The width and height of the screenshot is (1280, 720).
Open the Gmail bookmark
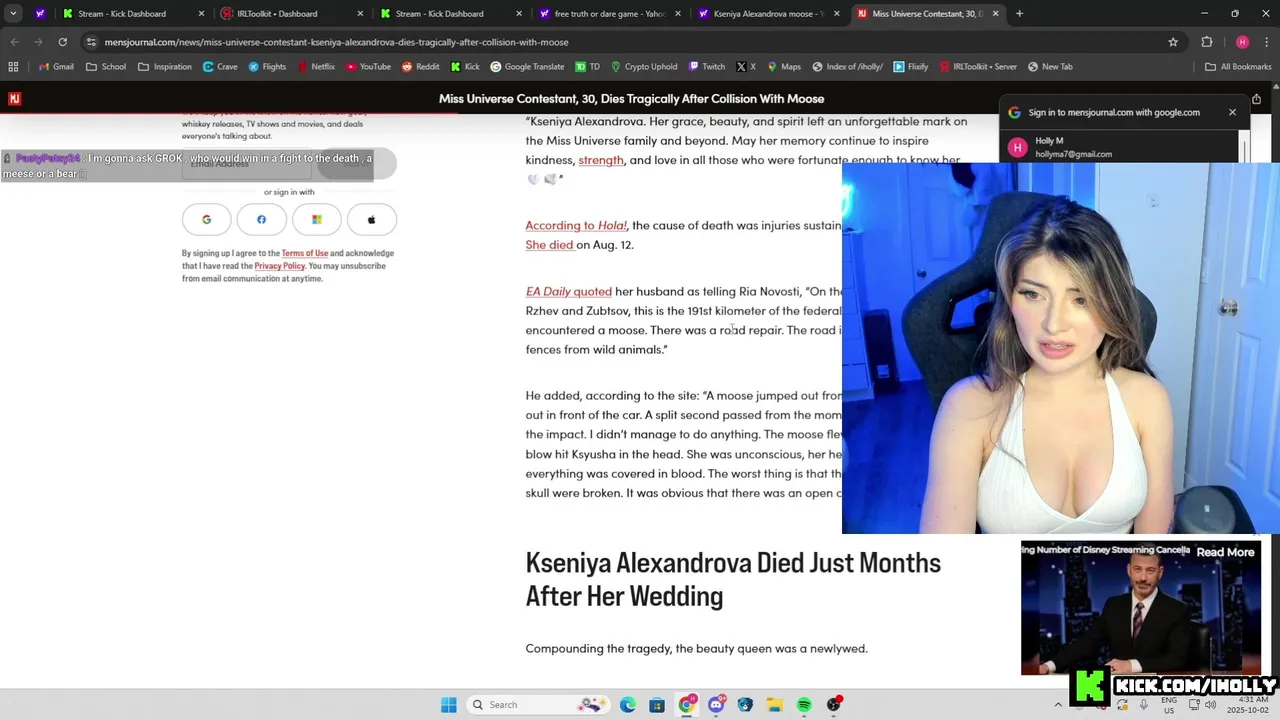56,67
